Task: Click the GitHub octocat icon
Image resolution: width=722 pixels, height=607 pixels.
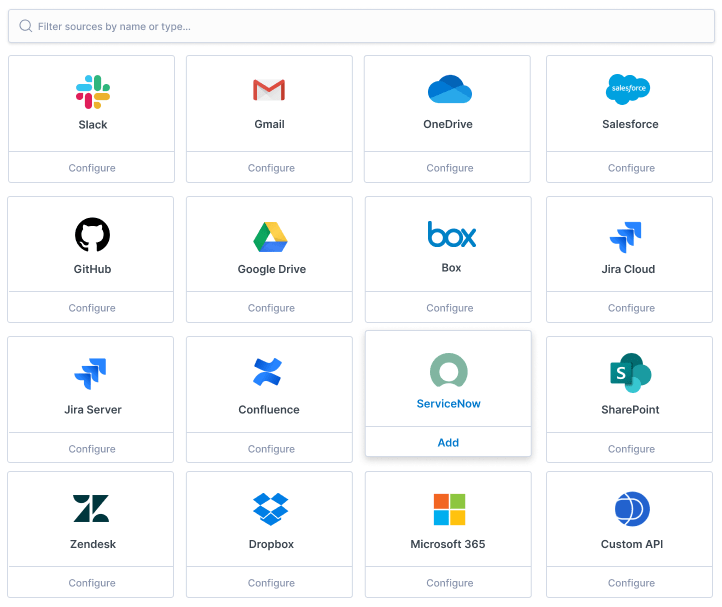Action: 93,235
